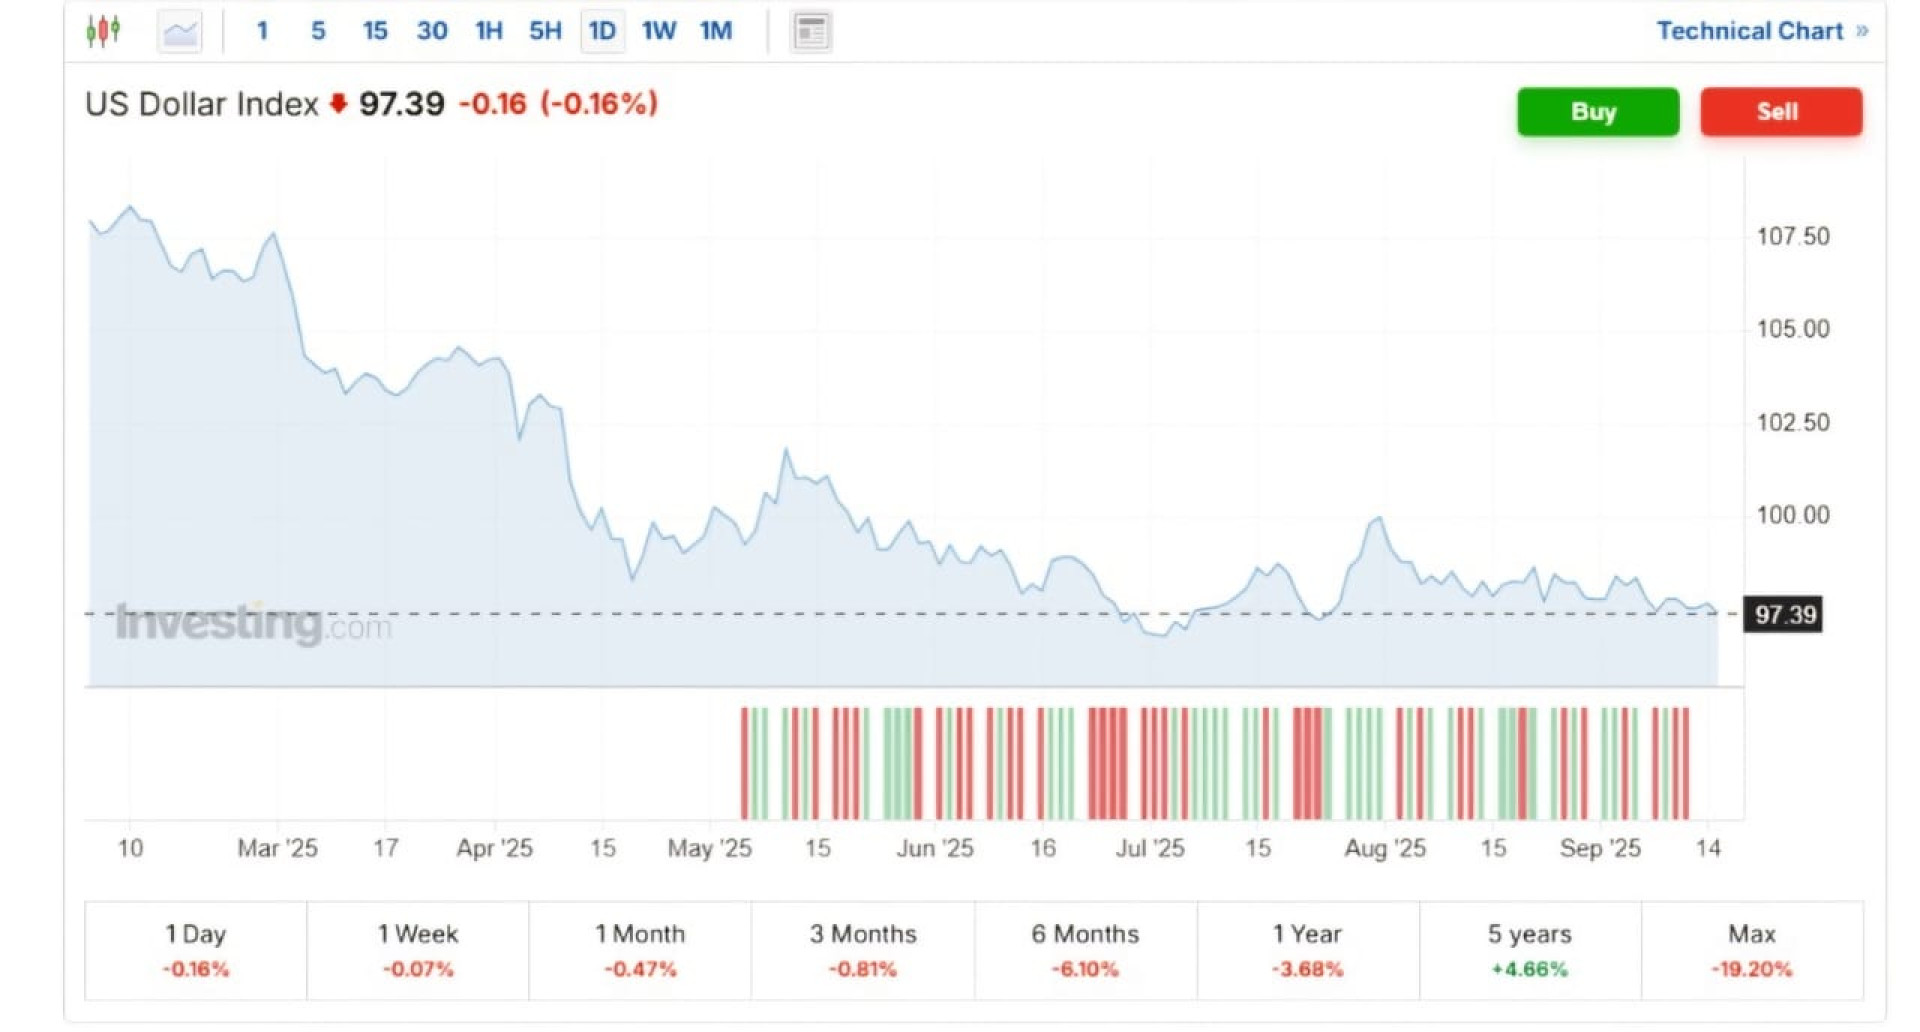Viewport: 1920px width, 1032px height.
Task: Select the 5-minute interval
Action: coord(318,31)
